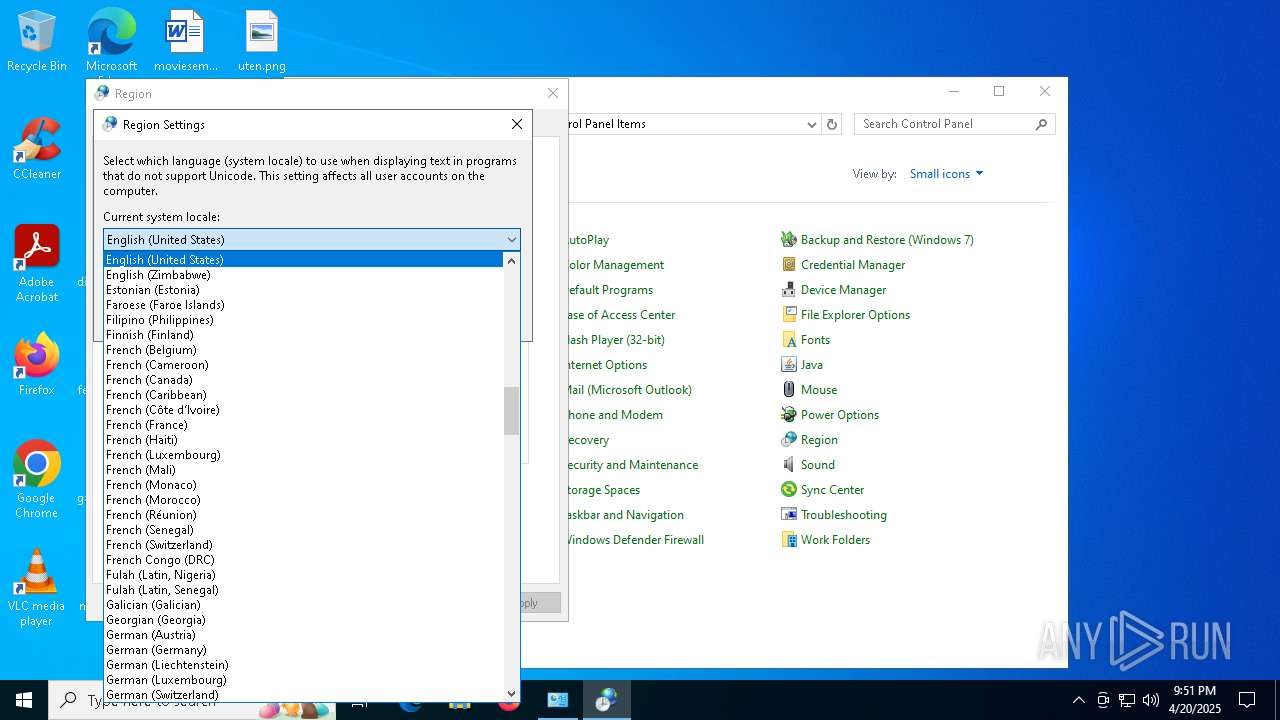Select Faroese (Faroe Islands) locale

[x=303, y=305]
